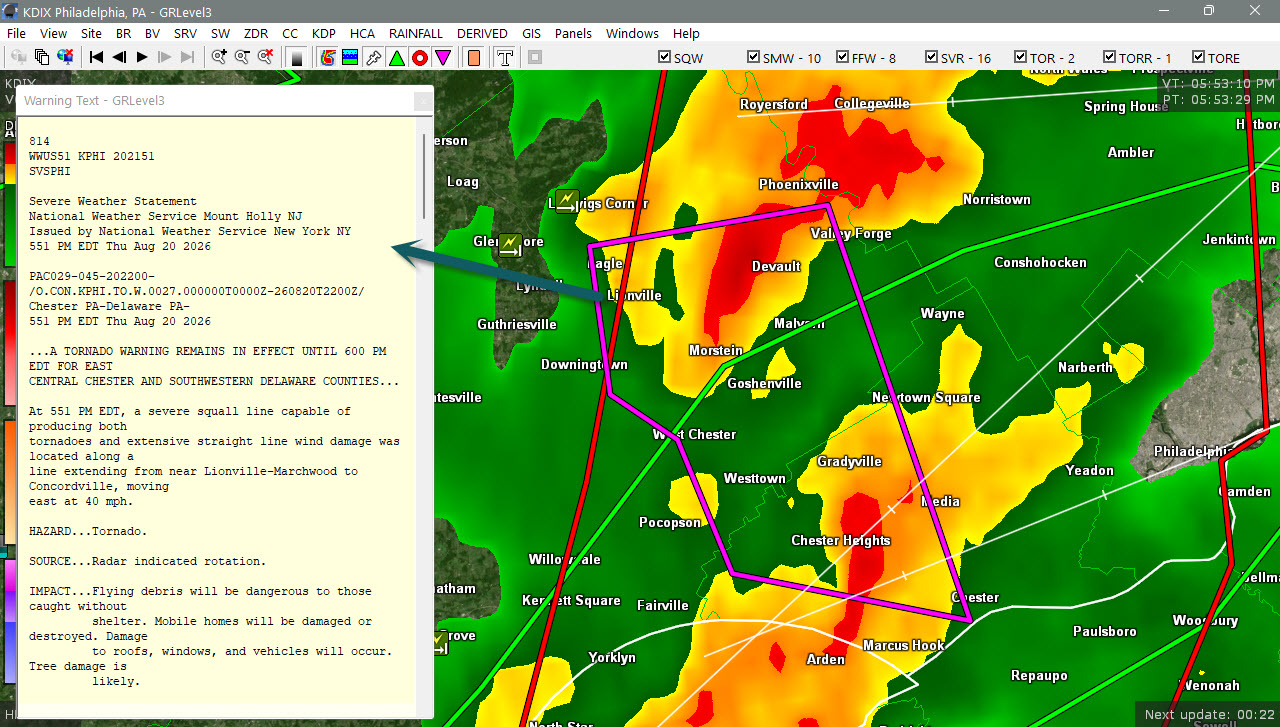Click the copy image to clipboard icon
The width and height of the screenshot is (1280, 727).
click(x=42, y=57)
